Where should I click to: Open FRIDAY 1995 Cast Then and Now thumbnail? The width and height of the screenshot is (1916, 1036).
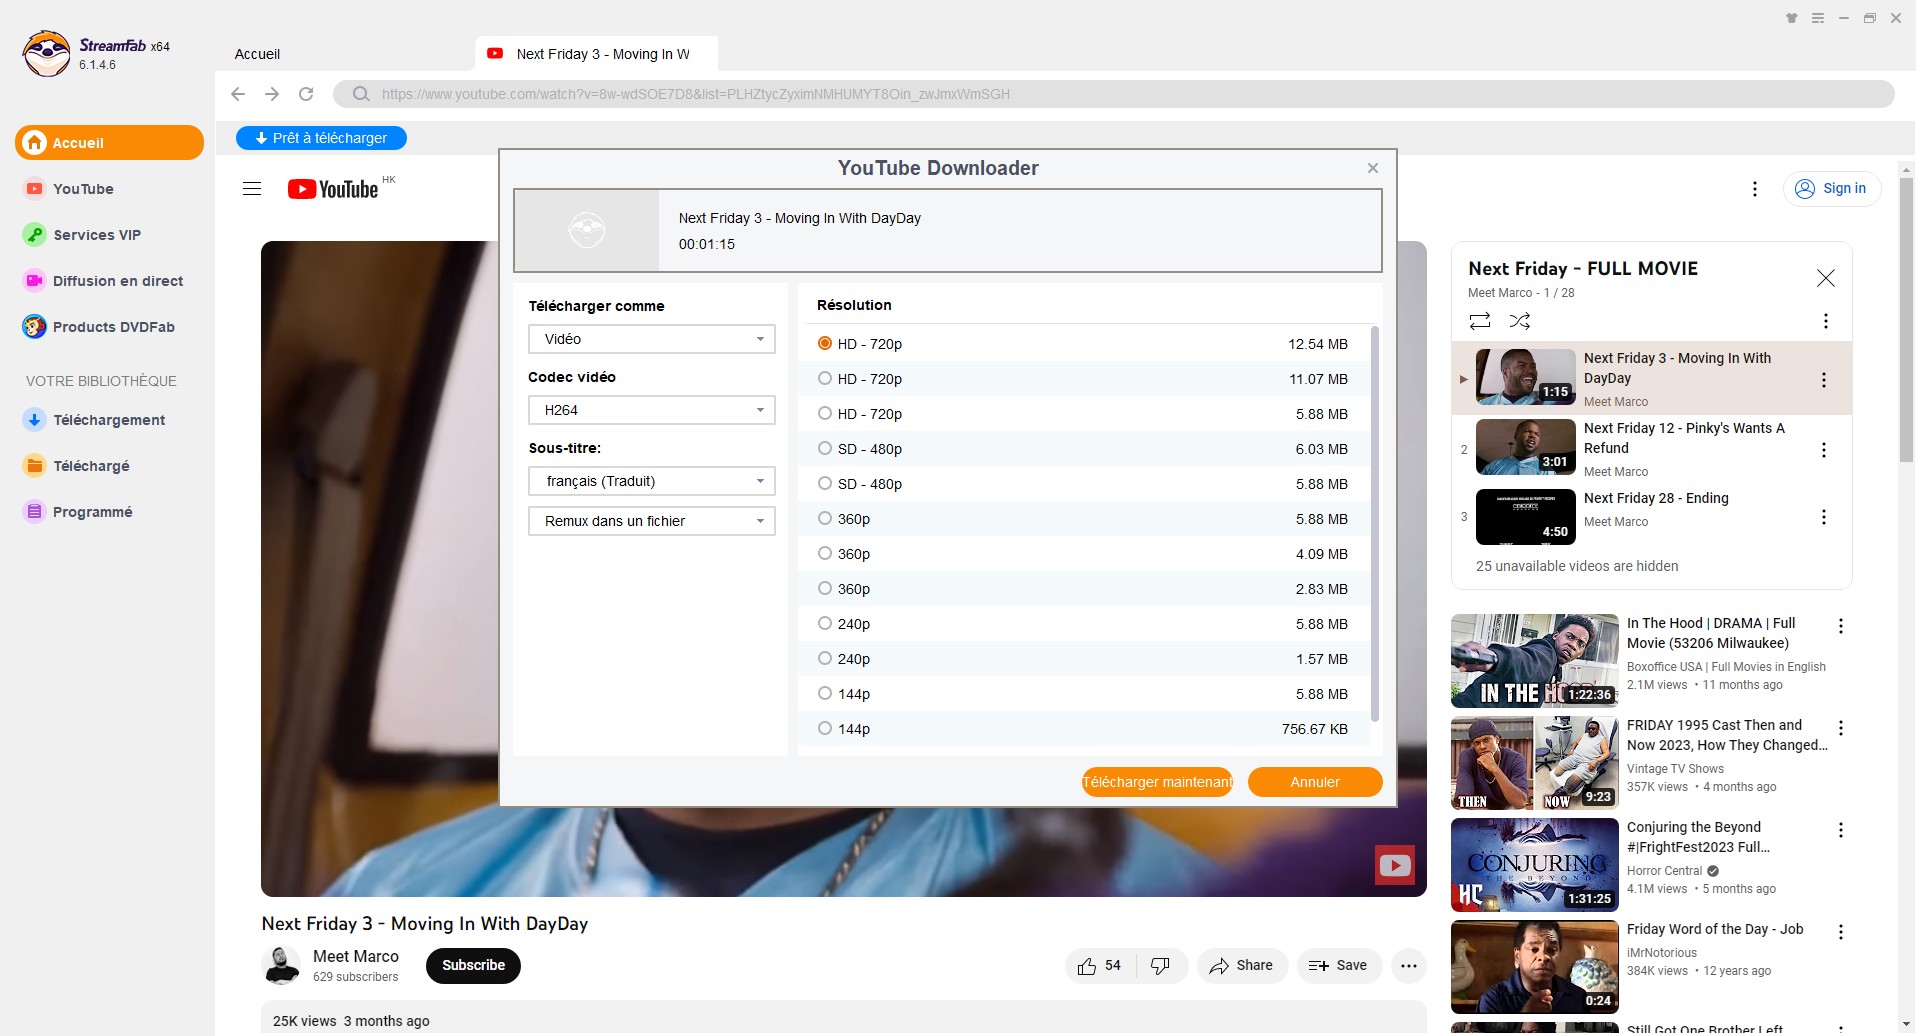click(1534, 763)
